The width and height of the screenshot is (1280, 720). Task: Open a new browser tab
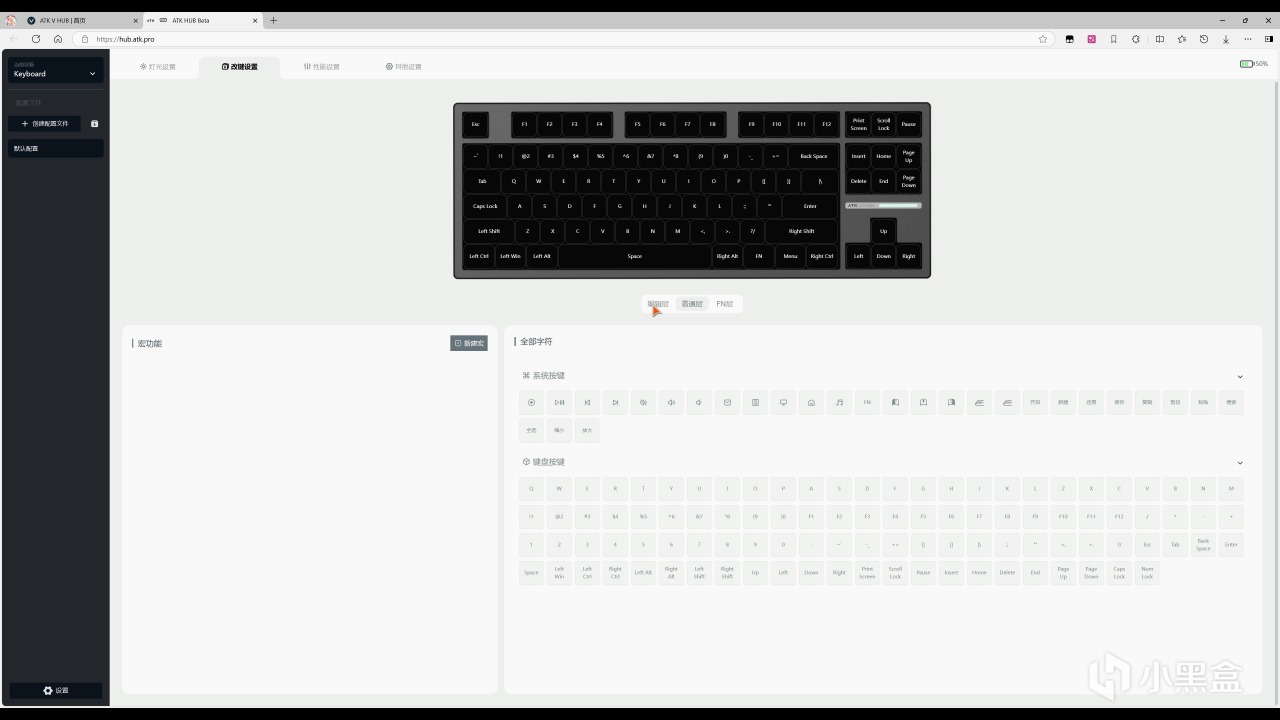(x=273, y=20)
